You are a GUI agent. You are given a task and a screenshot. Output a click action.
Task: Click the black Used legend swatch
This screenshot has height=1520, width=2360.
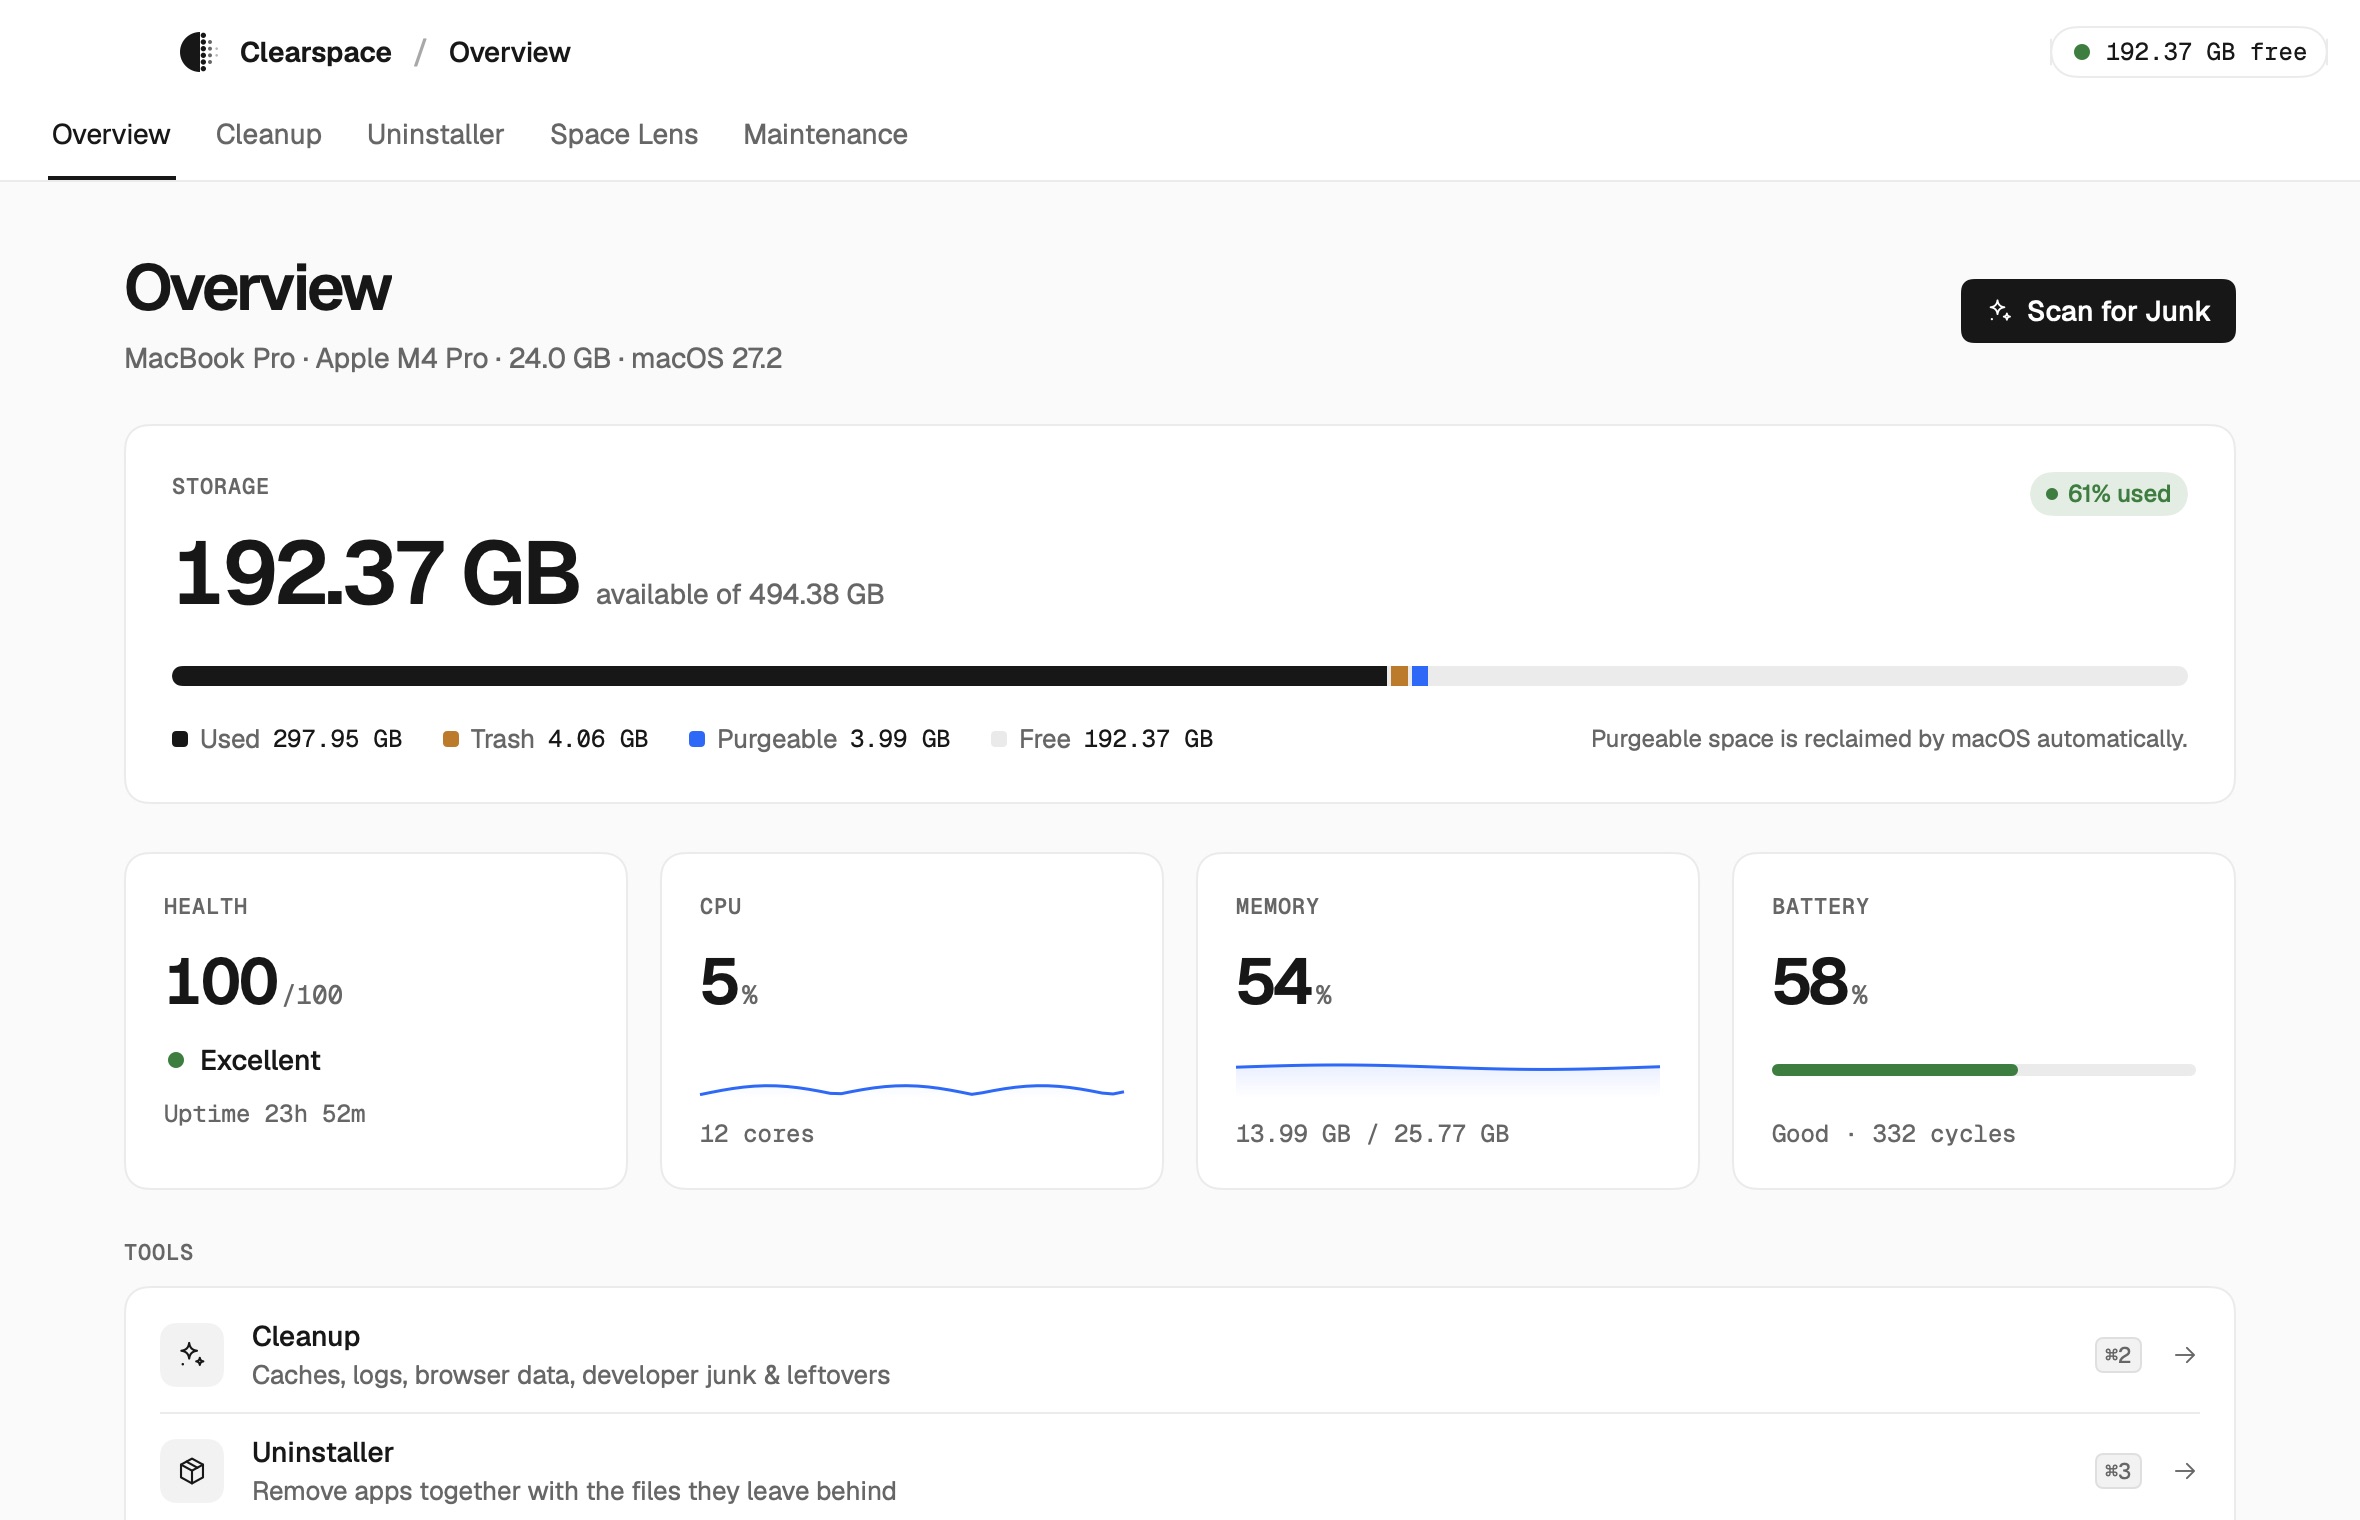point(180,739)
